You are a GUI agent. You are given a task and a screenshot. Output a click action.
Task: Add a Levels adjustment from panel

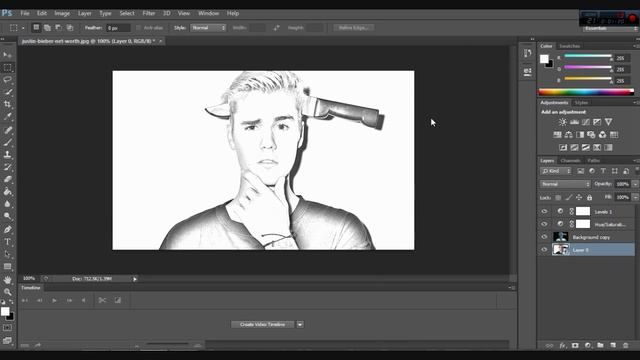574,122
